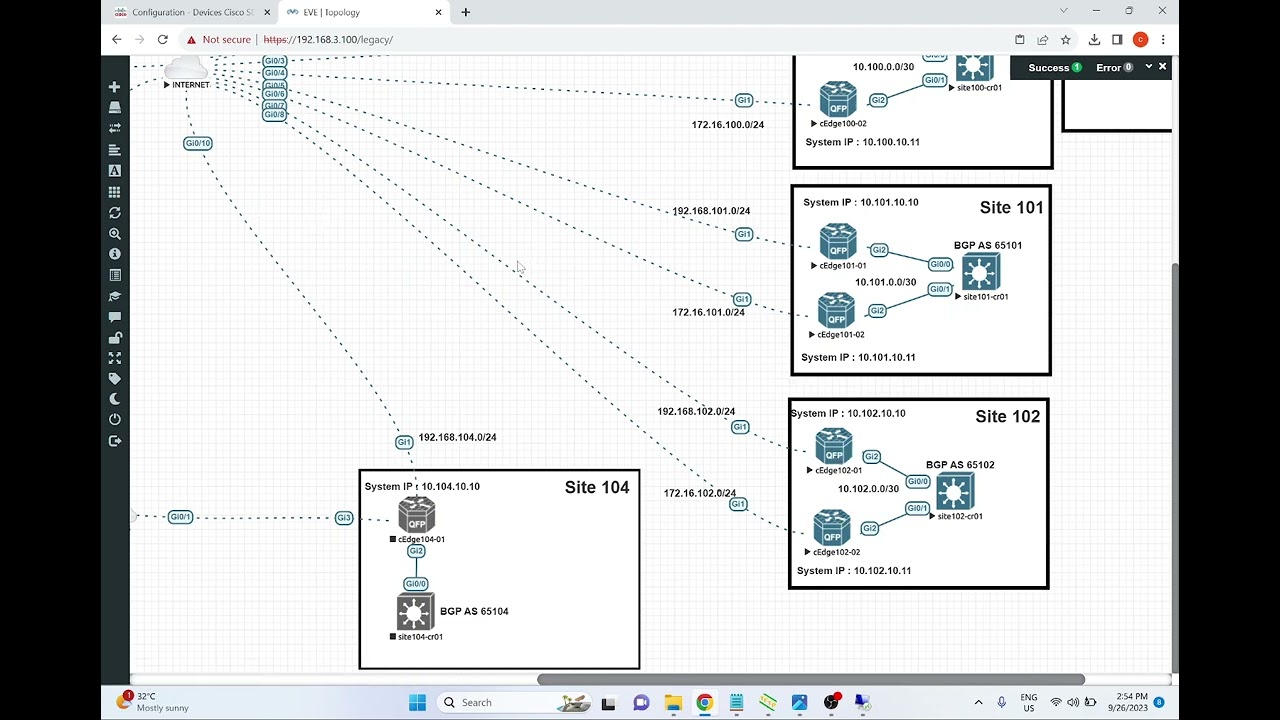This screenshot has height=720, width=1280.
Task: Select the cEdge101-01 router node
Action: (x=838, y=242)
